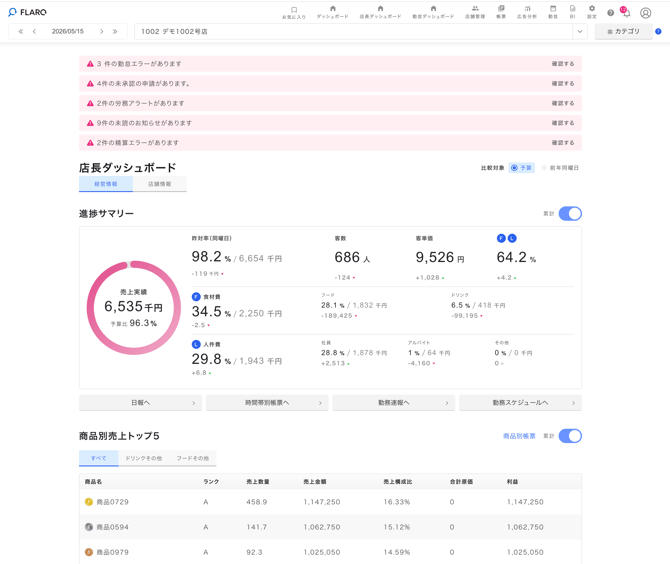Screen dimensions: 670x564
Task: Open the 店長ダッシュボード nav icon
Action: coord(380,9)
